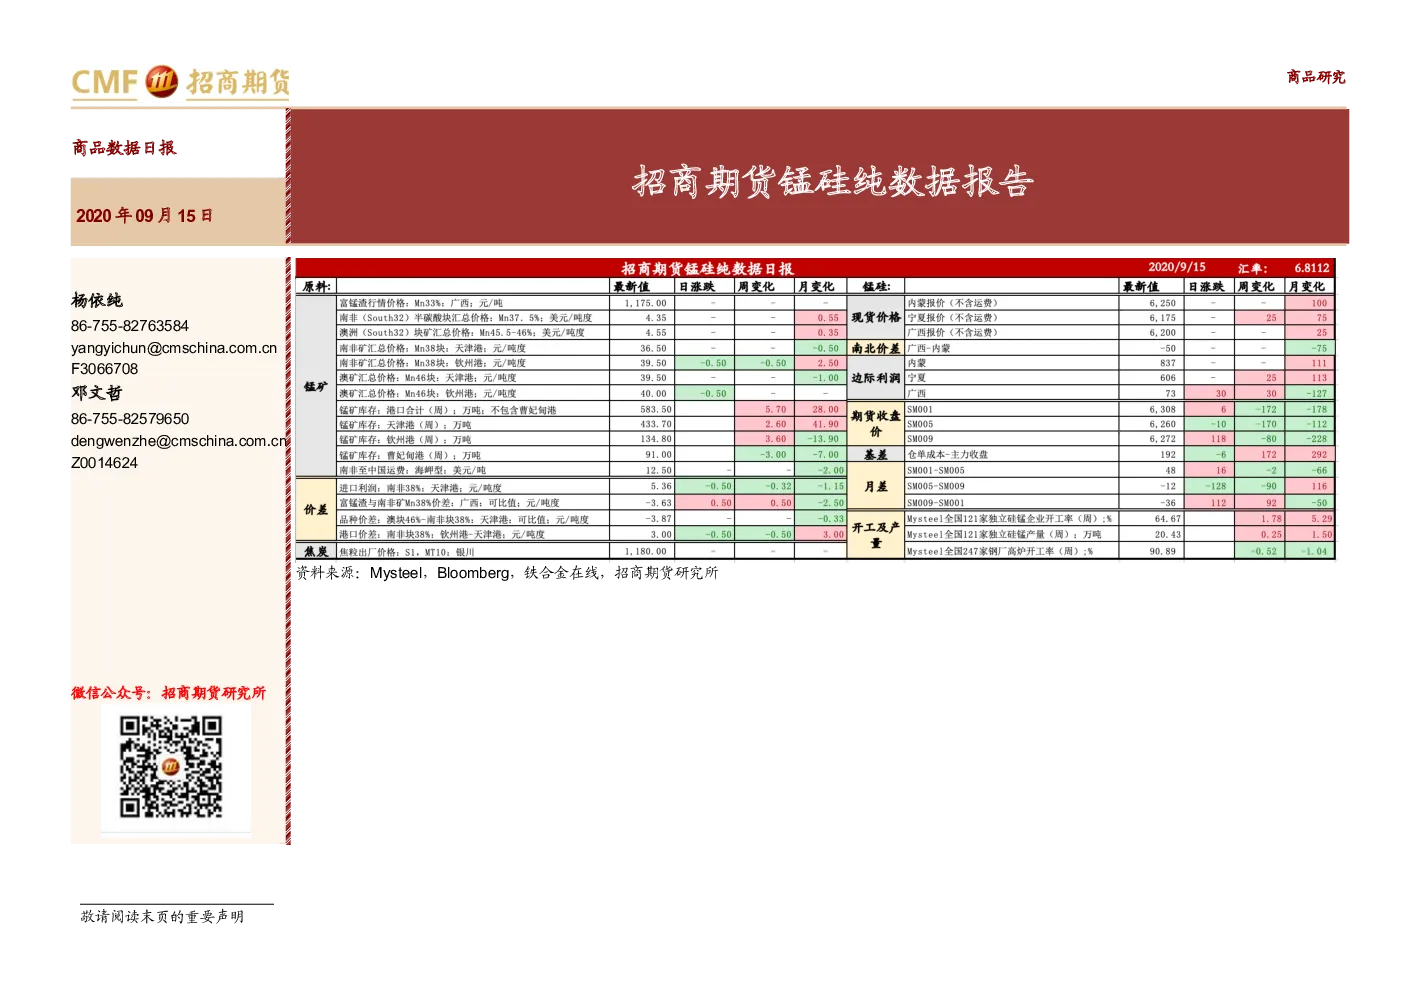Click source line 资料来源: Mysteel, Bloomberg
This screenshot has width=1403, height=992.
click(507, 573)
